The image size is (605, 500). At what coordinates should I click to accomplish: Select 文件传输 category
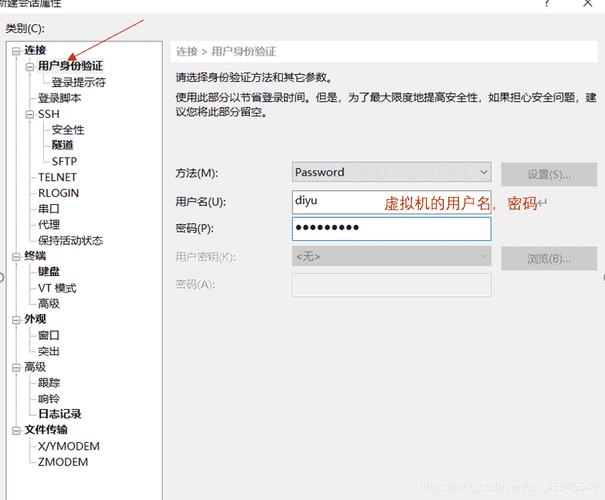[46, 430]
